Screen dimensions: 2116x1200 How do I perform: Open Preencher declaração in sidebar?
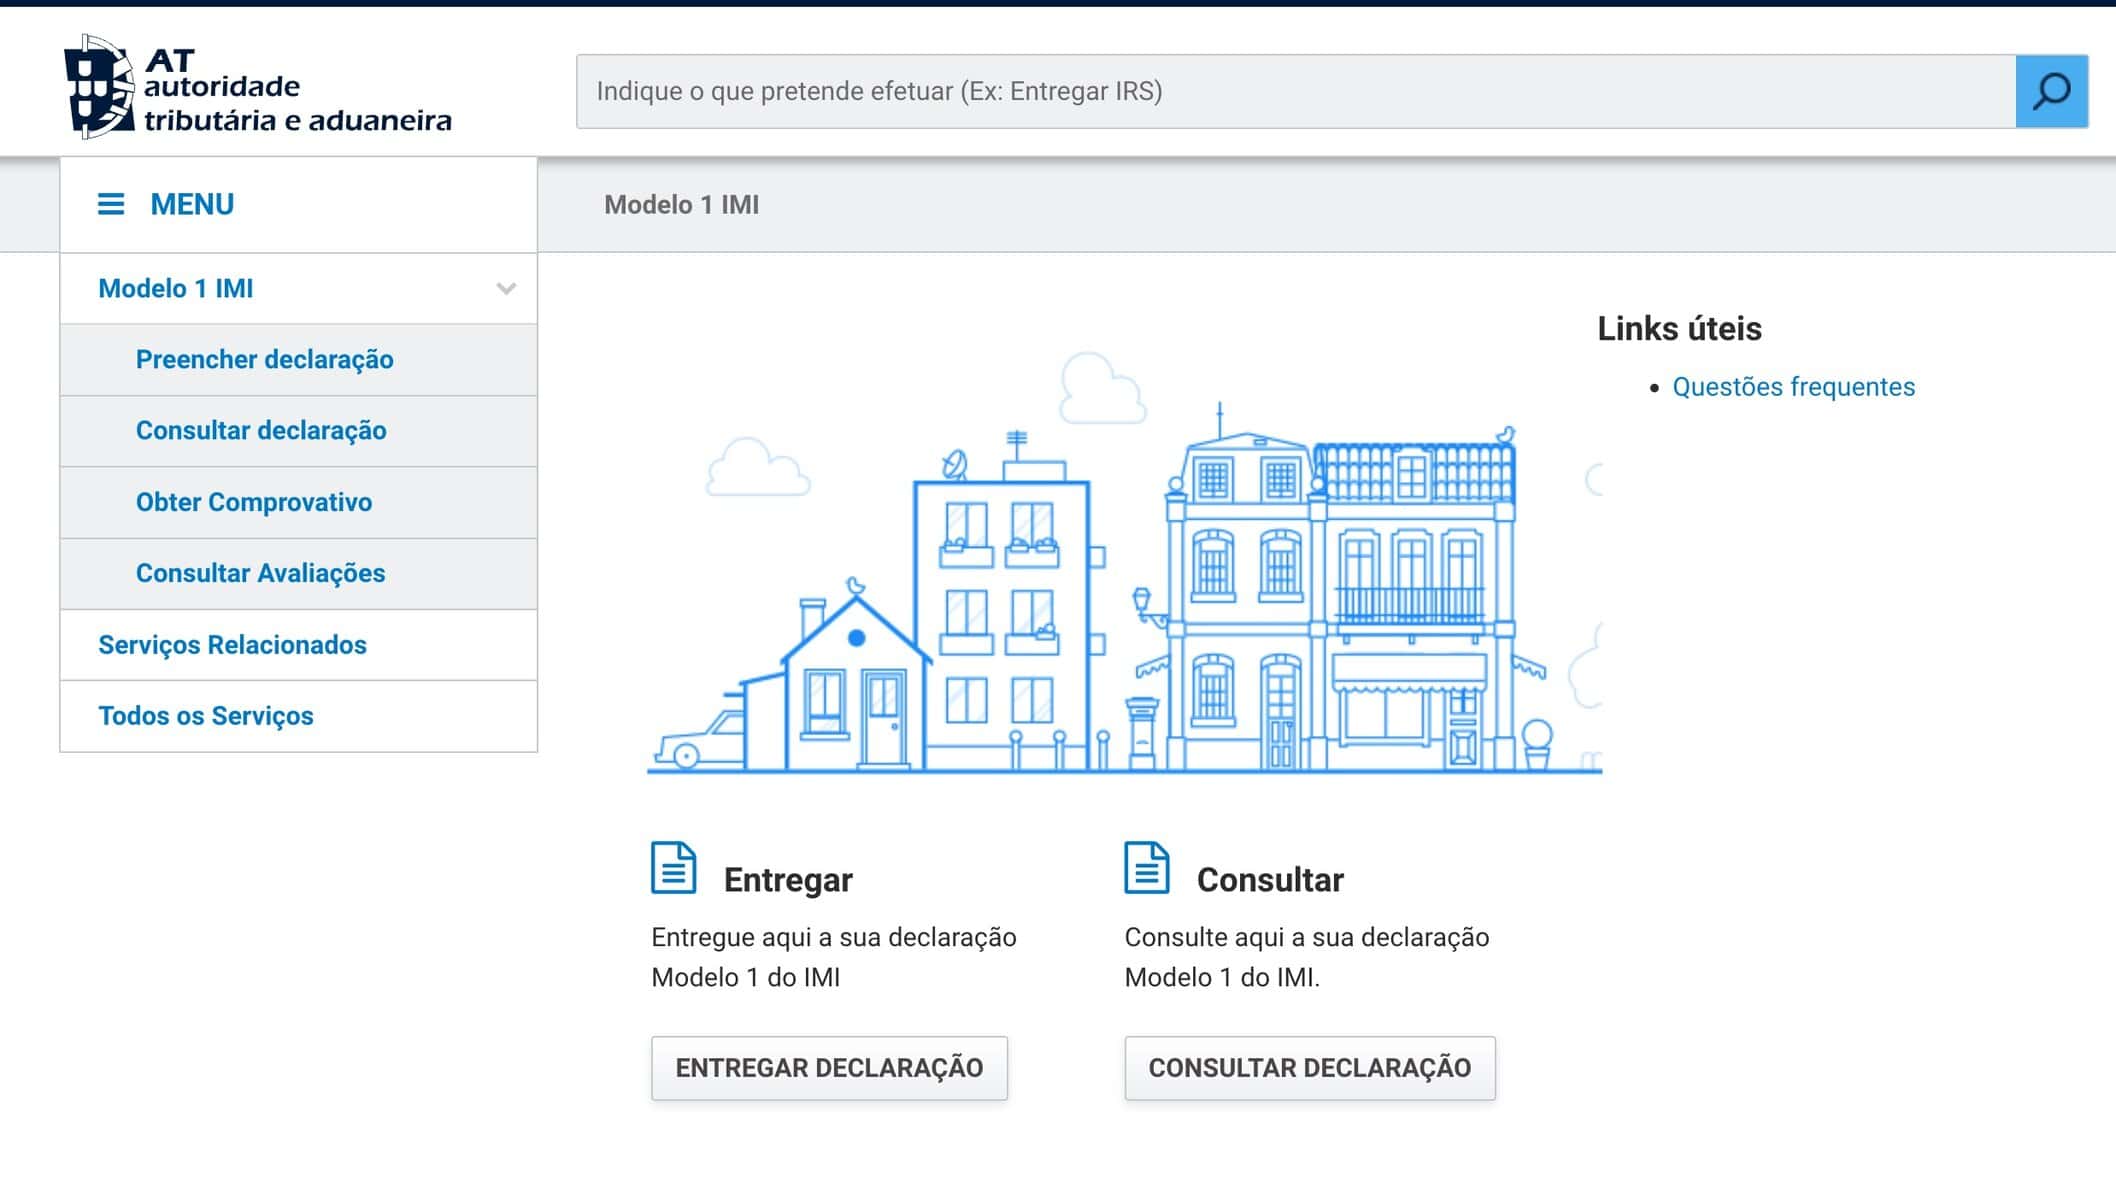264,360
